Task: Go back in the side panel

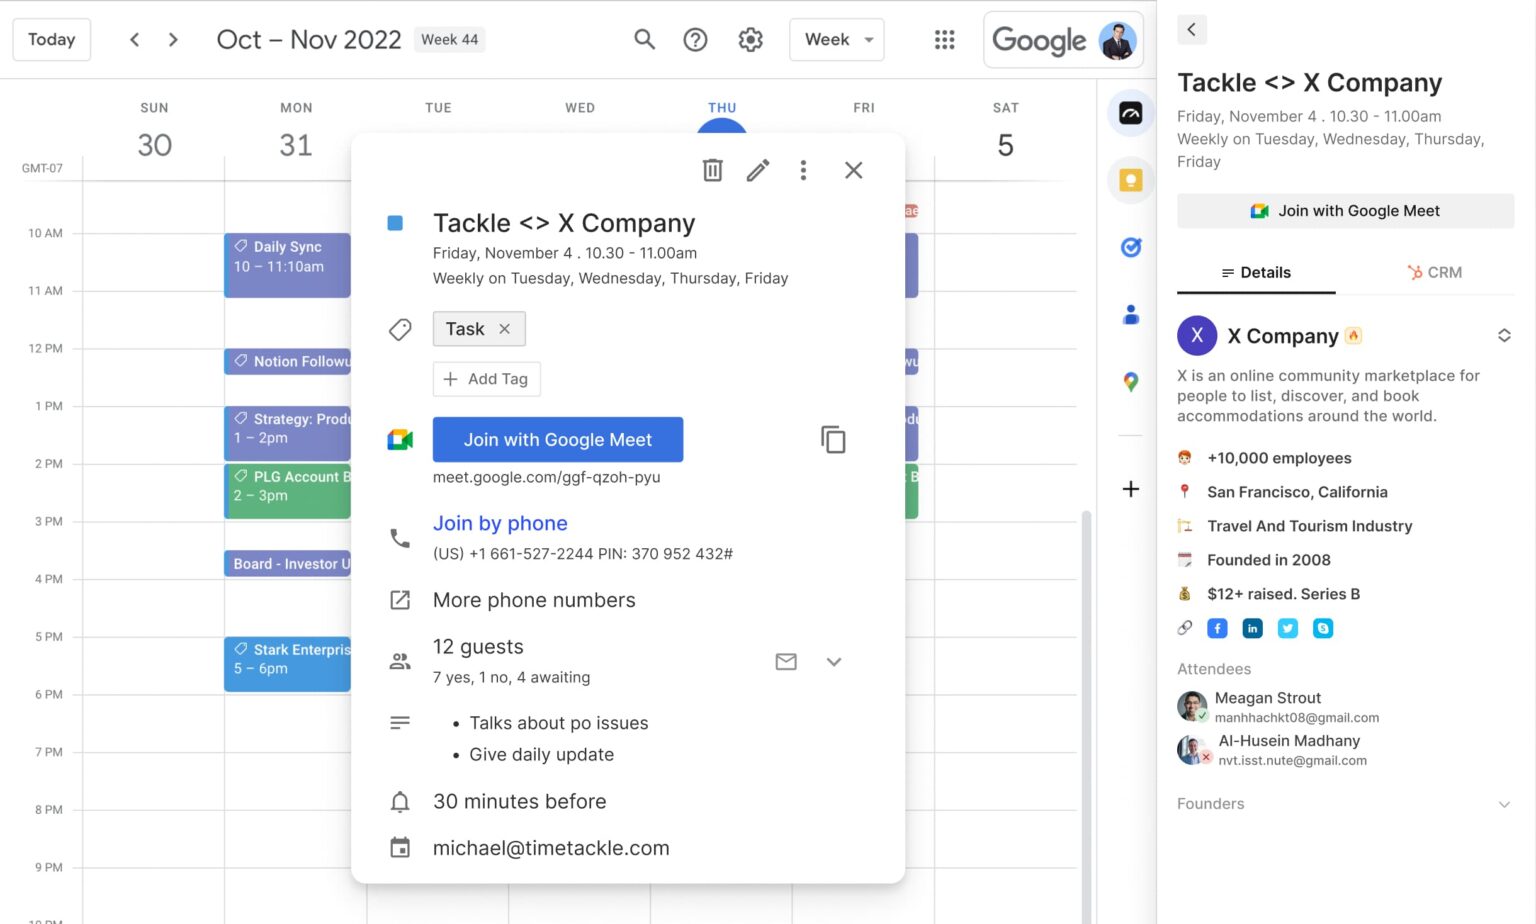Action: [x=1192, y=29]
